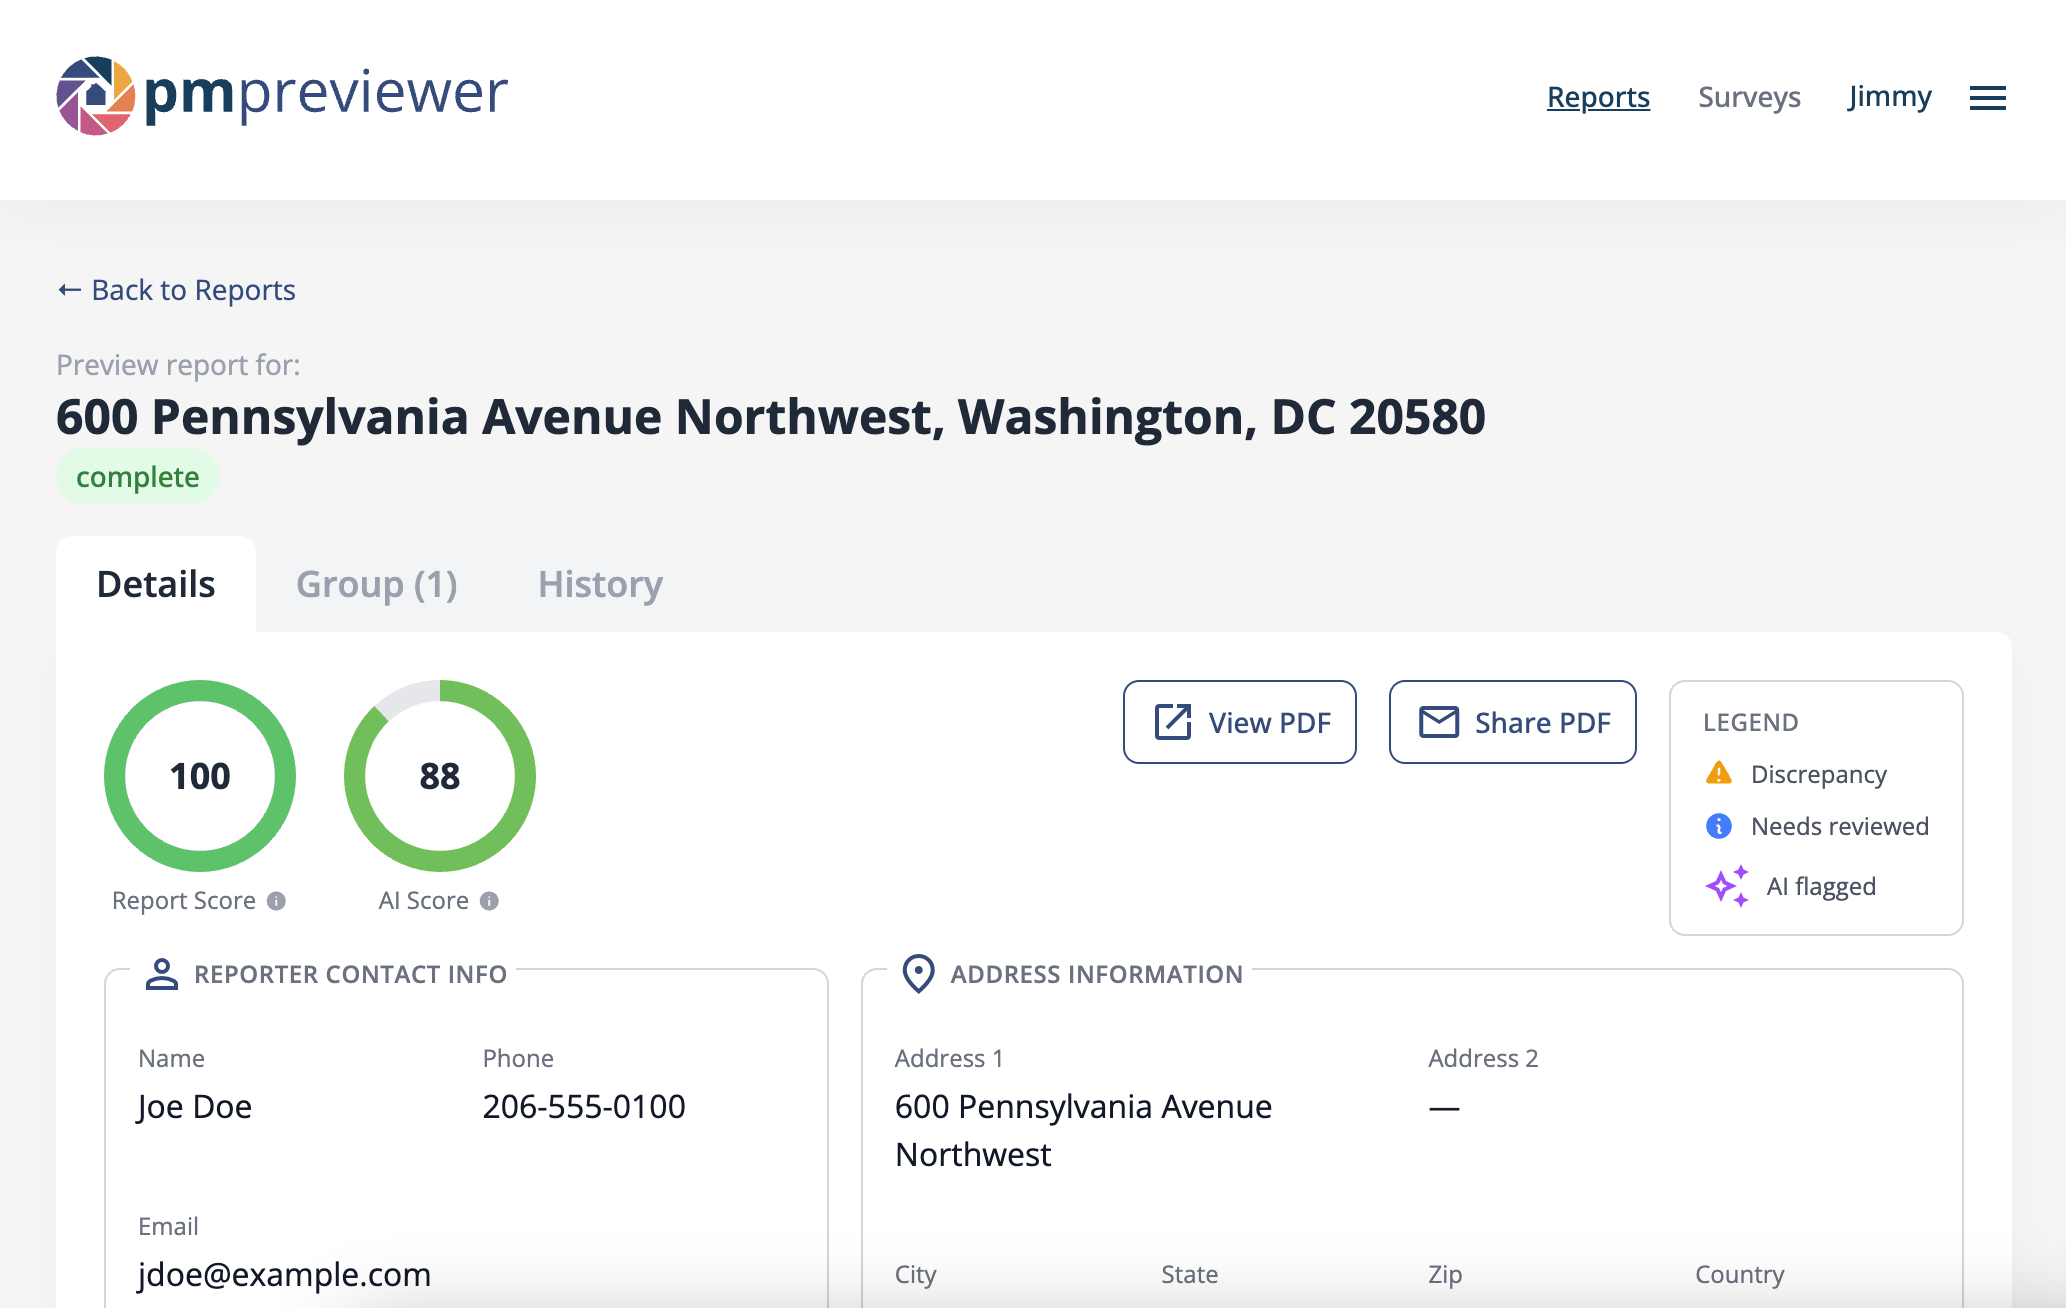Open the Jimmy user menu
This screenshot has height=1308, width=2066.
pyautogui.click(x=1890, y=97)
